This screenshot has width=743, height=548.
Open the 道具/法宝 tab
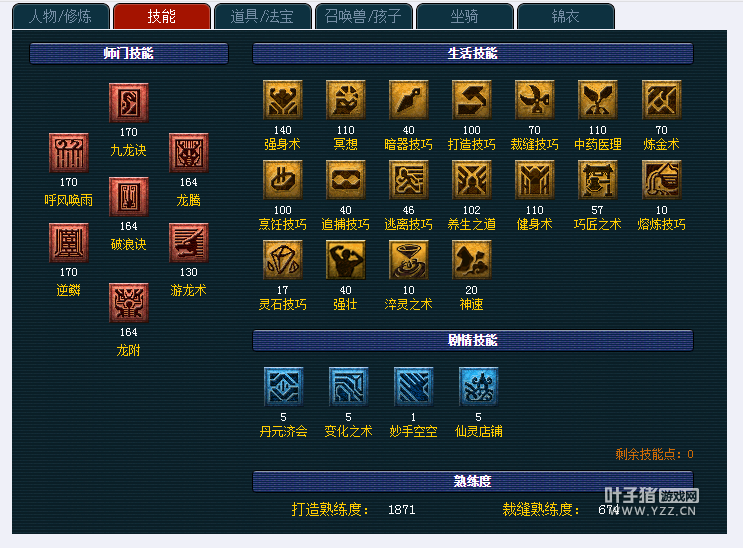(x=263, y=17)
